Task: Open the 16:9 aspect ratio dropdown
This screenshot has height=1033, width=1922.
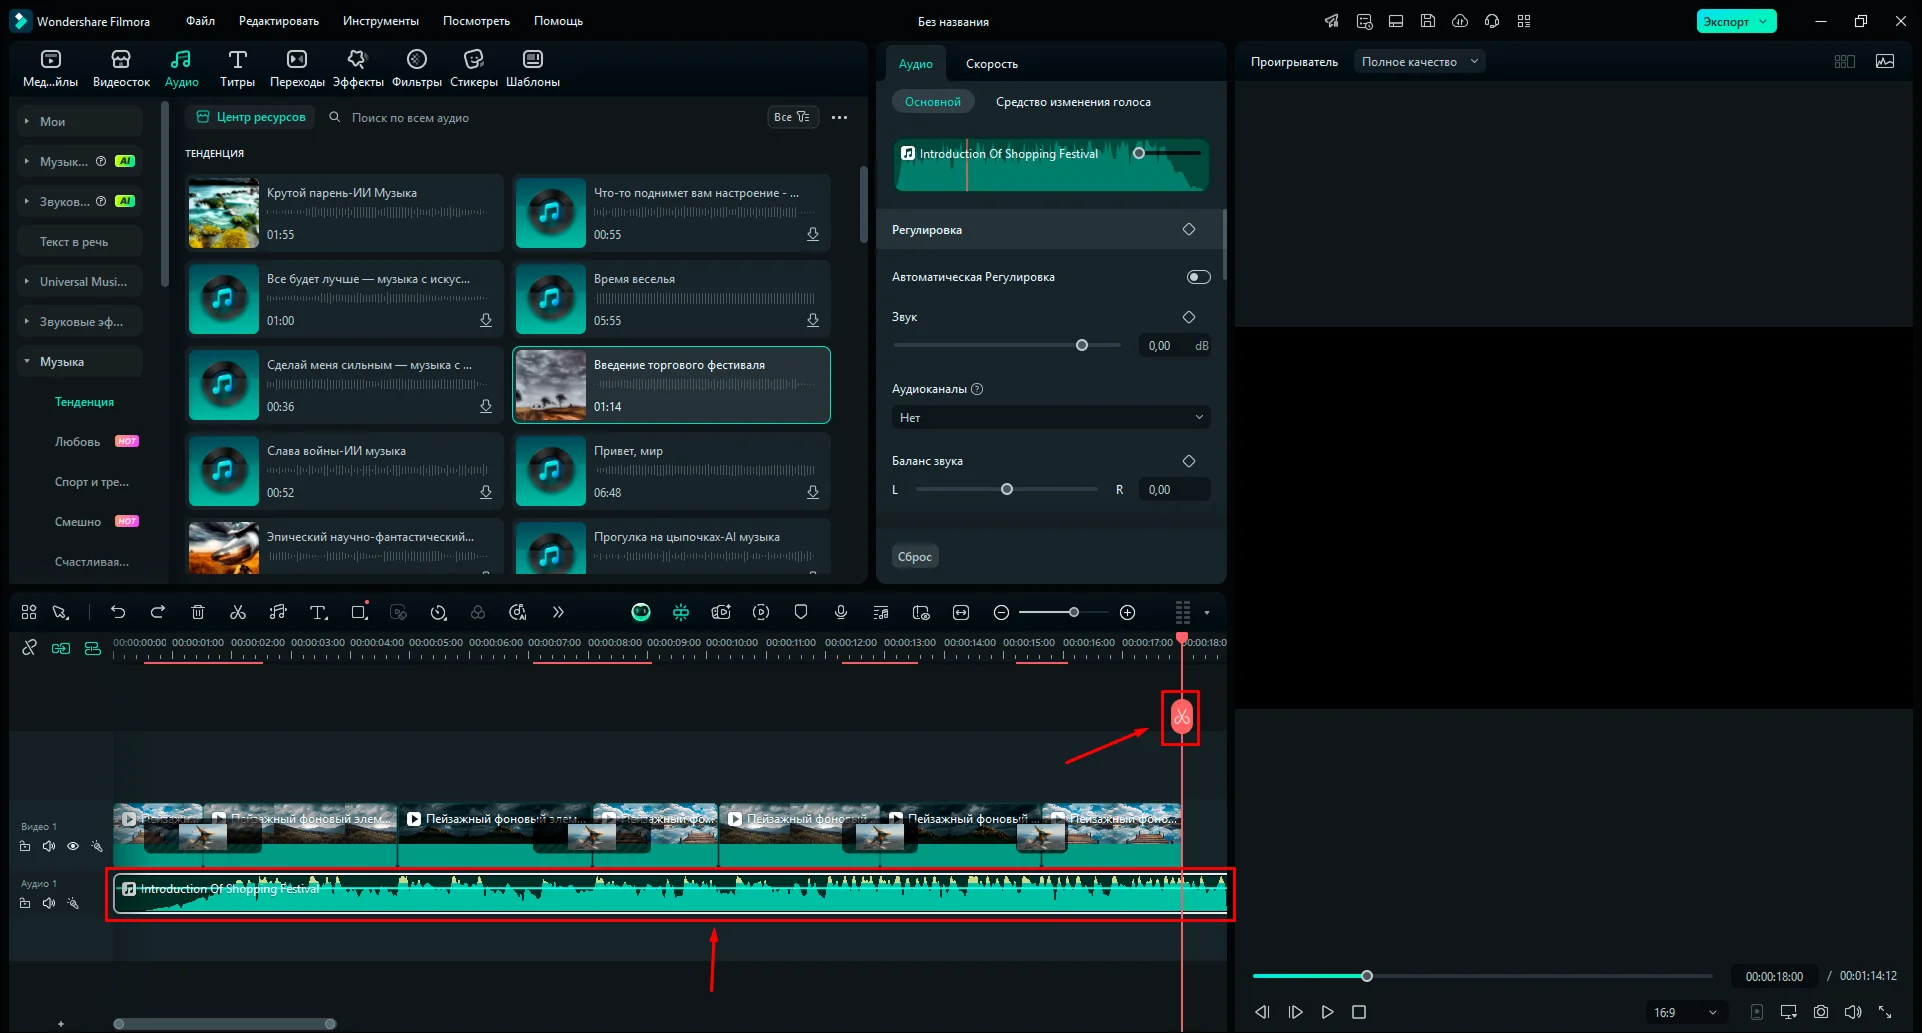Action: coord(1684,1012)
